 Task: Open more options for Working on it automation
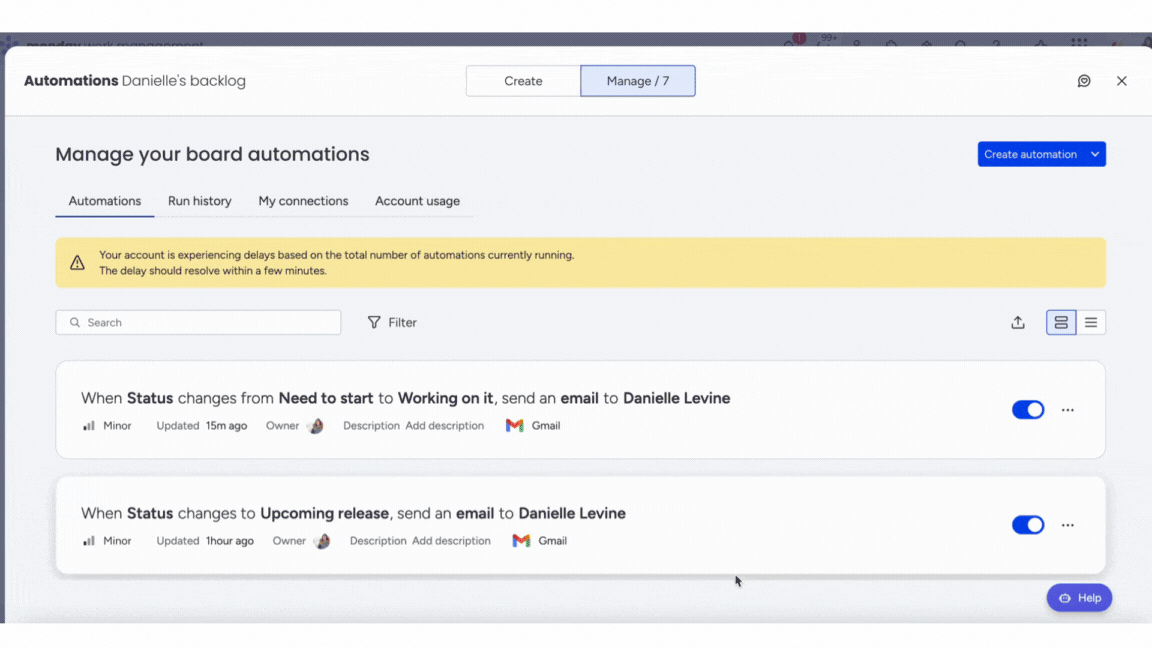tap(1068, 410)
